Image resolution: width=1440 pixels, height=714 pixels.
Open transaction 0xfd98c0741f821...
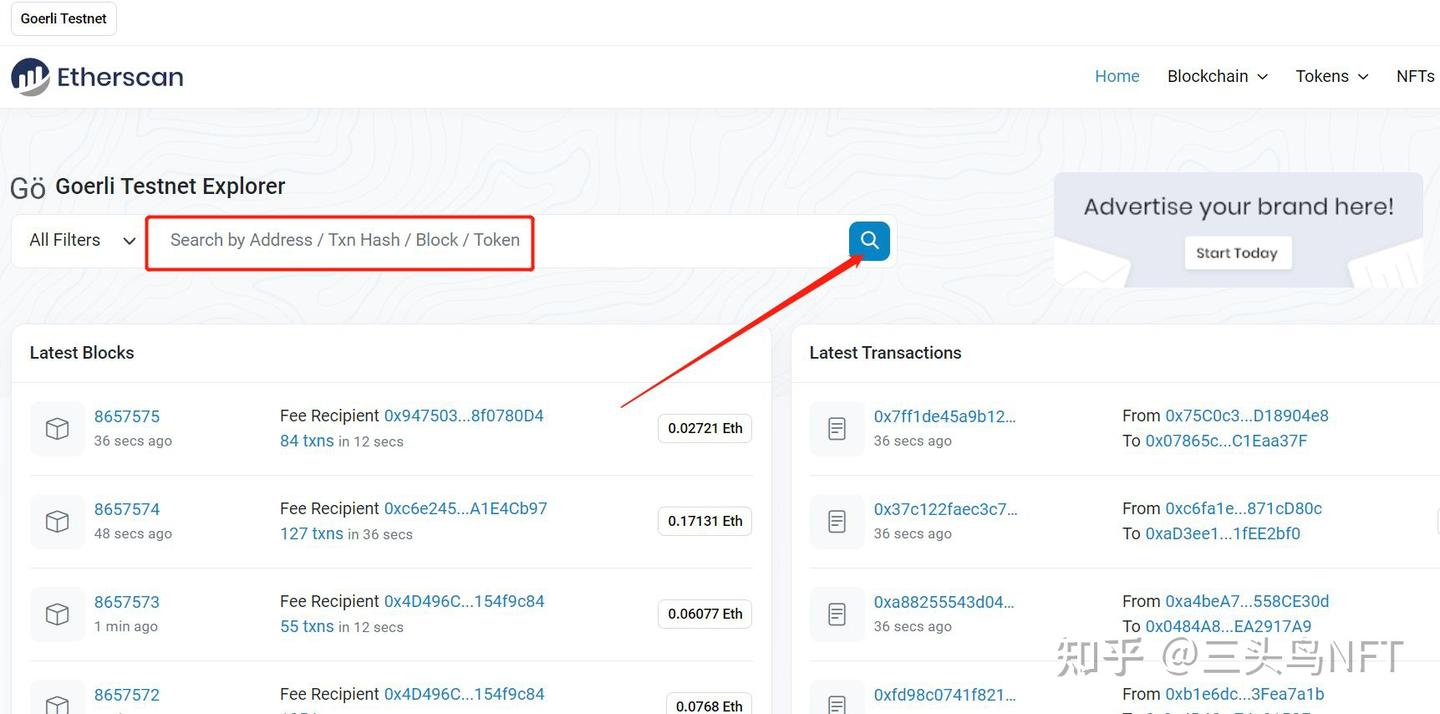pyautogui.click(x=945, y=695)
